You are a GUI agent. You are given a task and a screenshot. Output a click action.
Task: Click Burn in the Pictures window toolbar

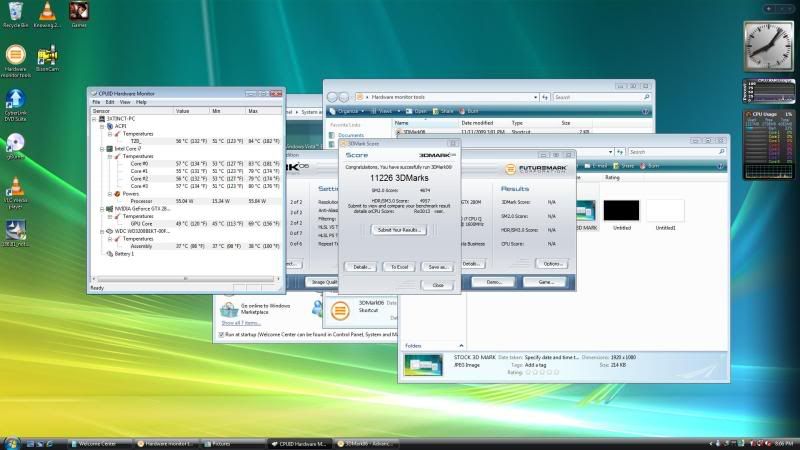(649, 166)
